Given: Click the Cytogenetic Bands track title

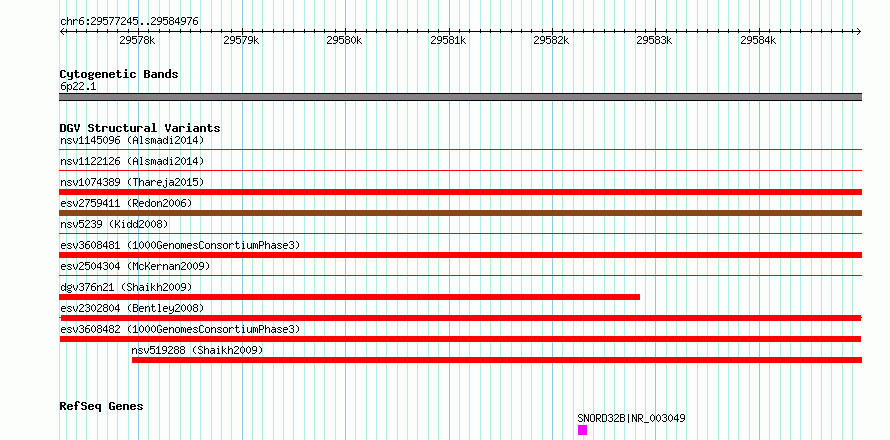Looking at the screenshot, I should click(x=119, y=74).
